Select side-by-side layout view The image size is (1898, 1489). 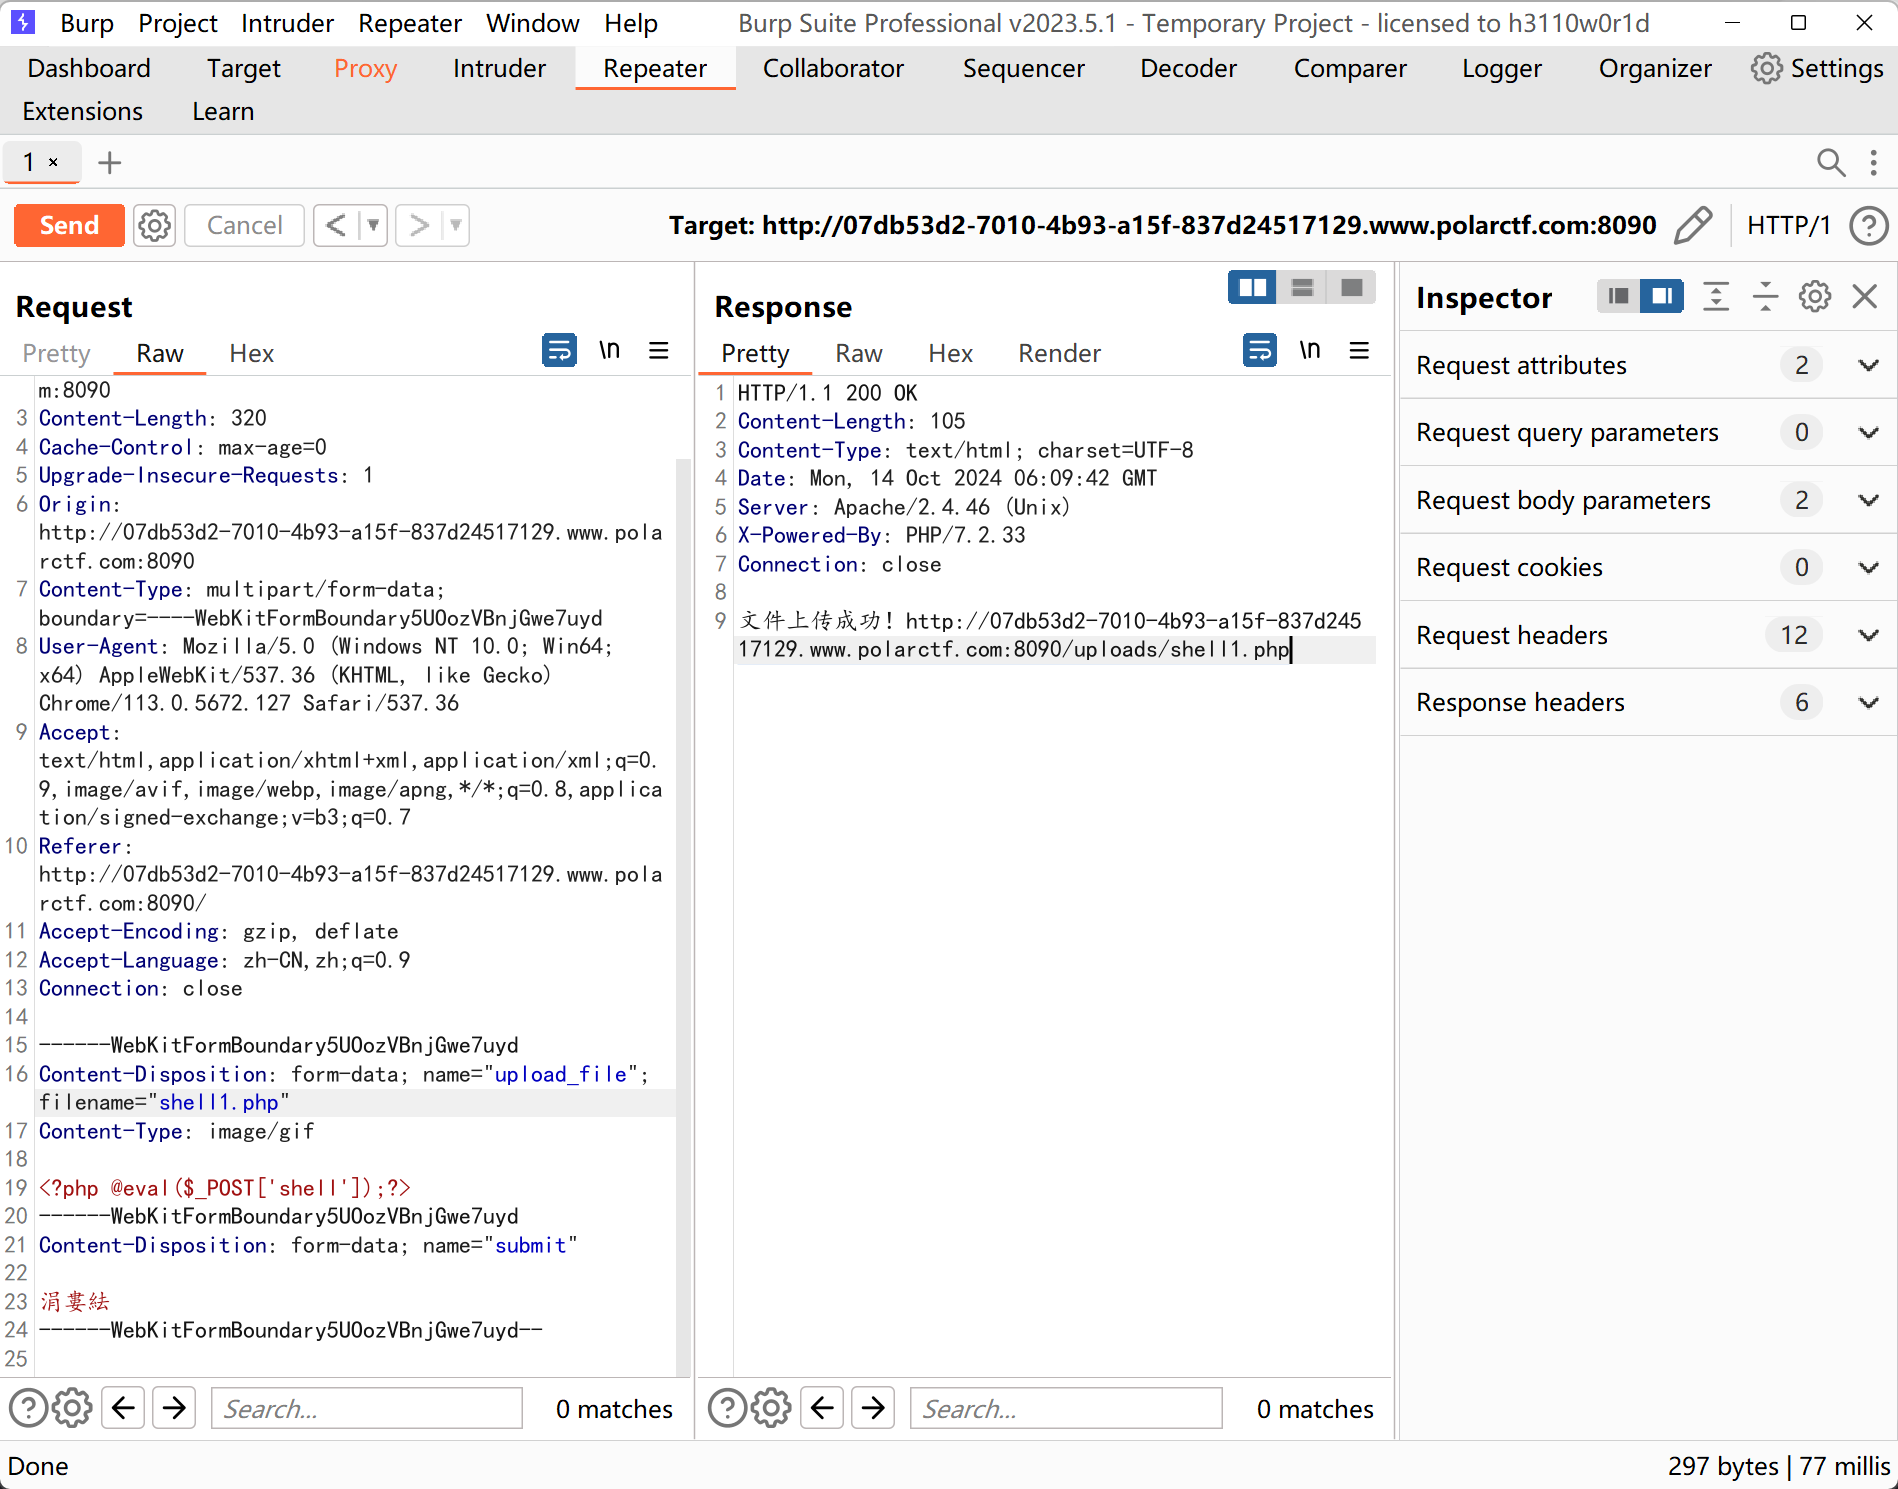[x=1252, y=288]
